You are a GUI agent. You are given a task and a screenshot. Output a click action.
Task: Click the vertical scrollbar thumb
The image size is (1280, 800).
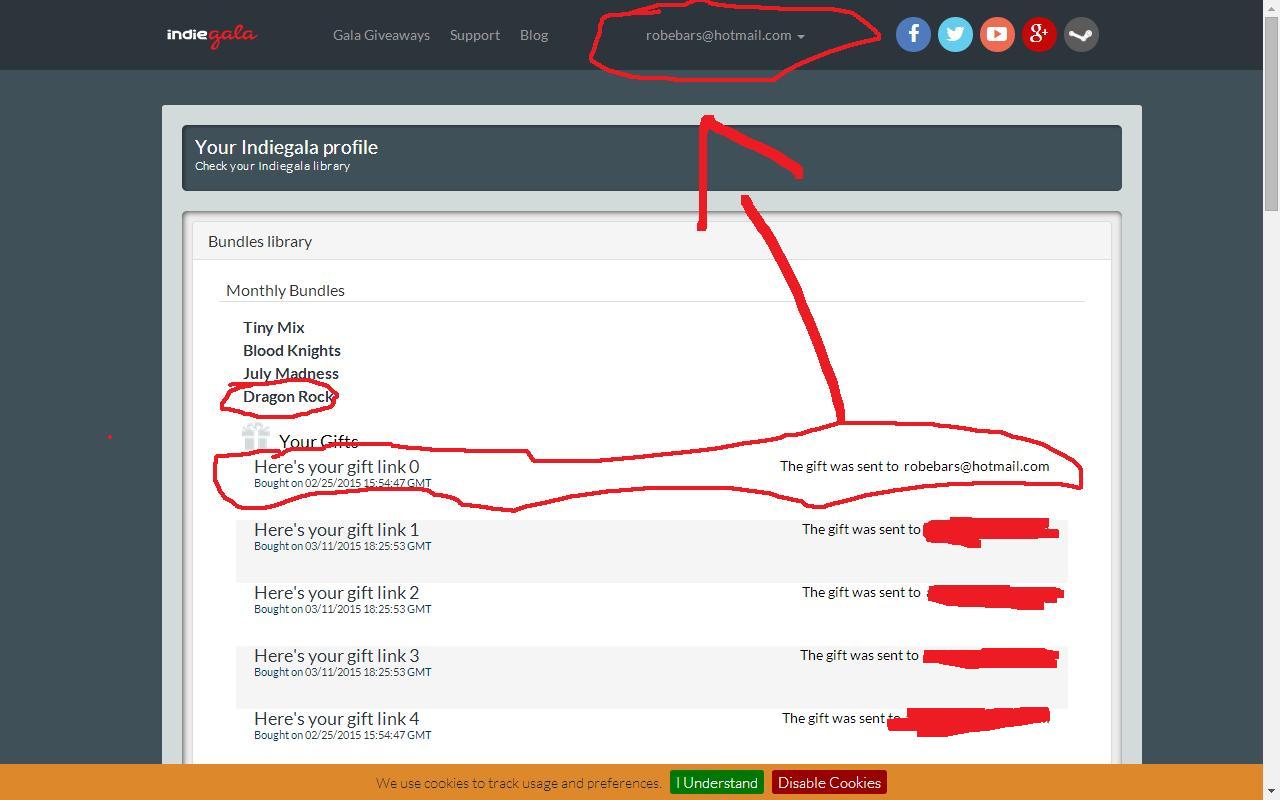click(1271, 114)
